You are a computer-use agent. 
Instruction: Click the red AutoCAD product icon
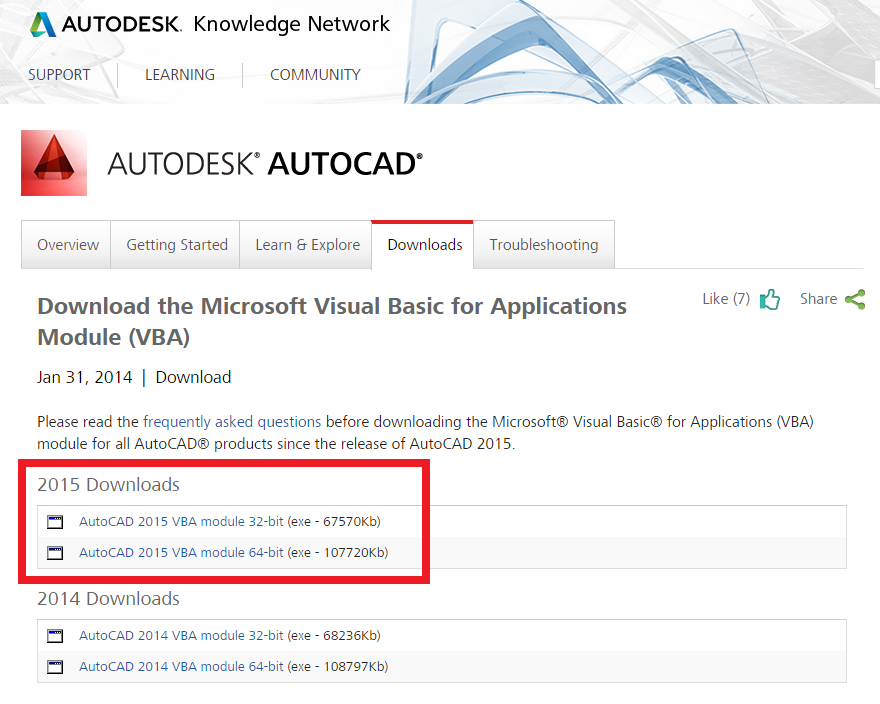(54, 163)
